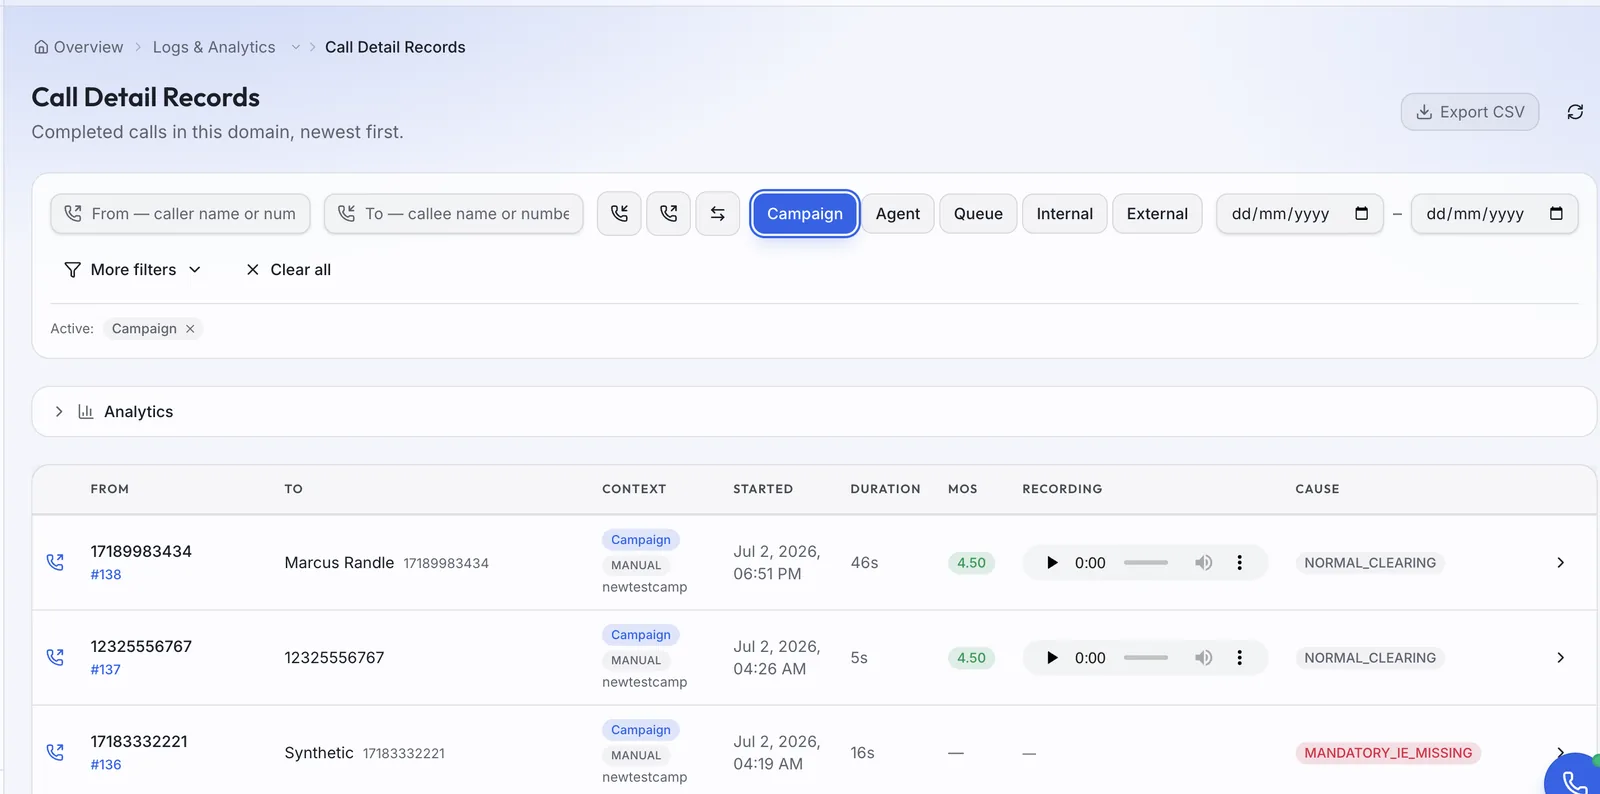1600x794 pixels.
Task: Click the NORMAL_CLEARING cause on row #137
Action: pos(1370,658)
